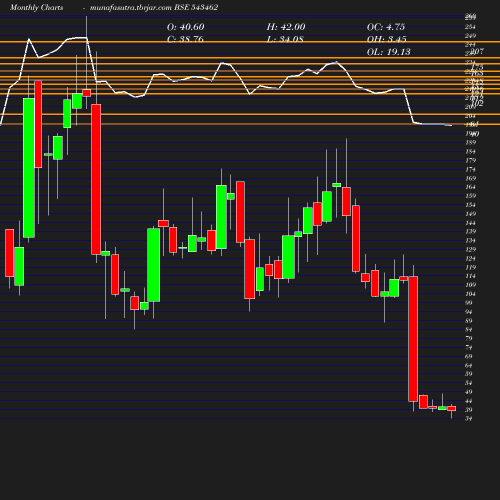Click the 39 price axis label
Viewport: 500px width, 500px height.
pyautogui.click(x=469, y=410)
